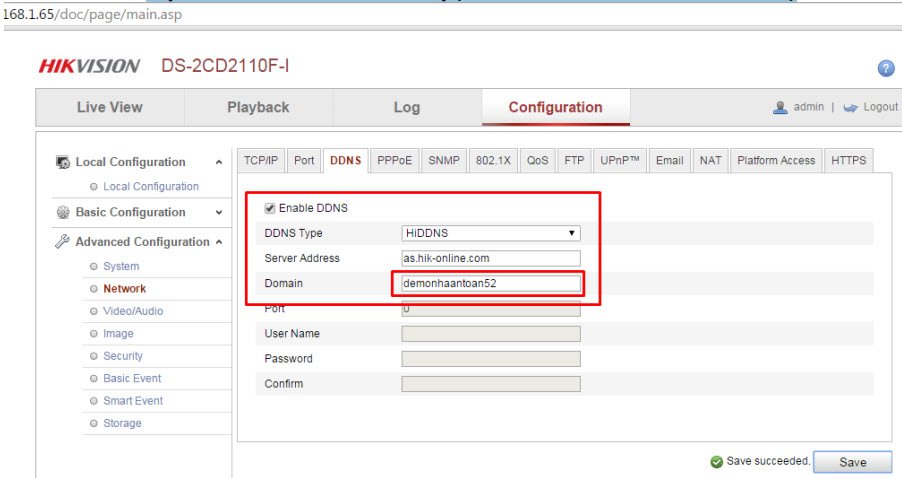This screenshot has height=478, width=902.
Task: Click the Logout arrow icon
Action: (x=850, y=108)
